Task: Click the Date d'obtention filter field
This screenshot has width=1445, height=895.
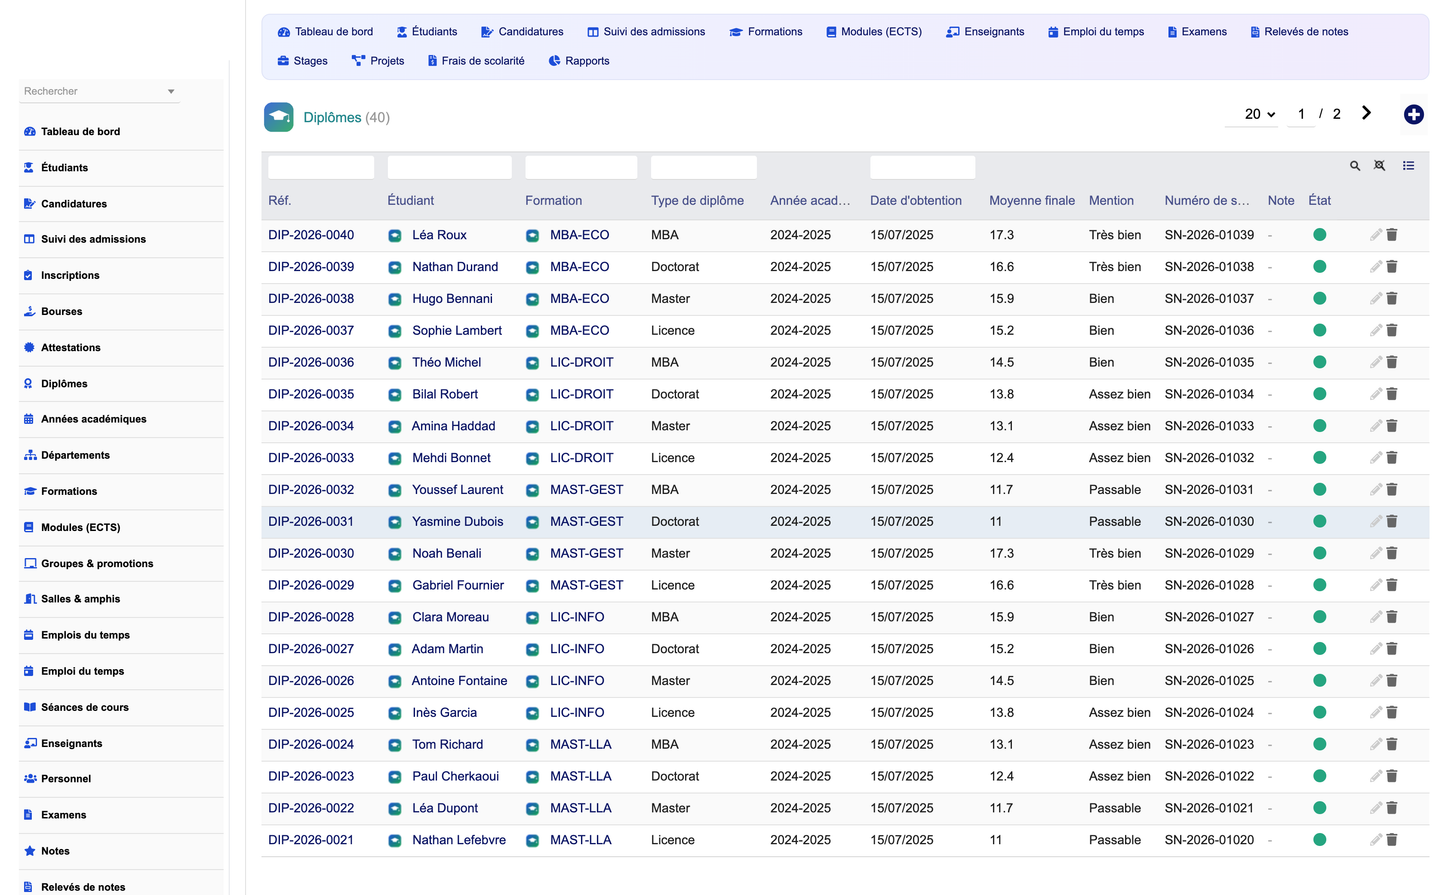Action: pyautogui.click(x=922, y=167)
